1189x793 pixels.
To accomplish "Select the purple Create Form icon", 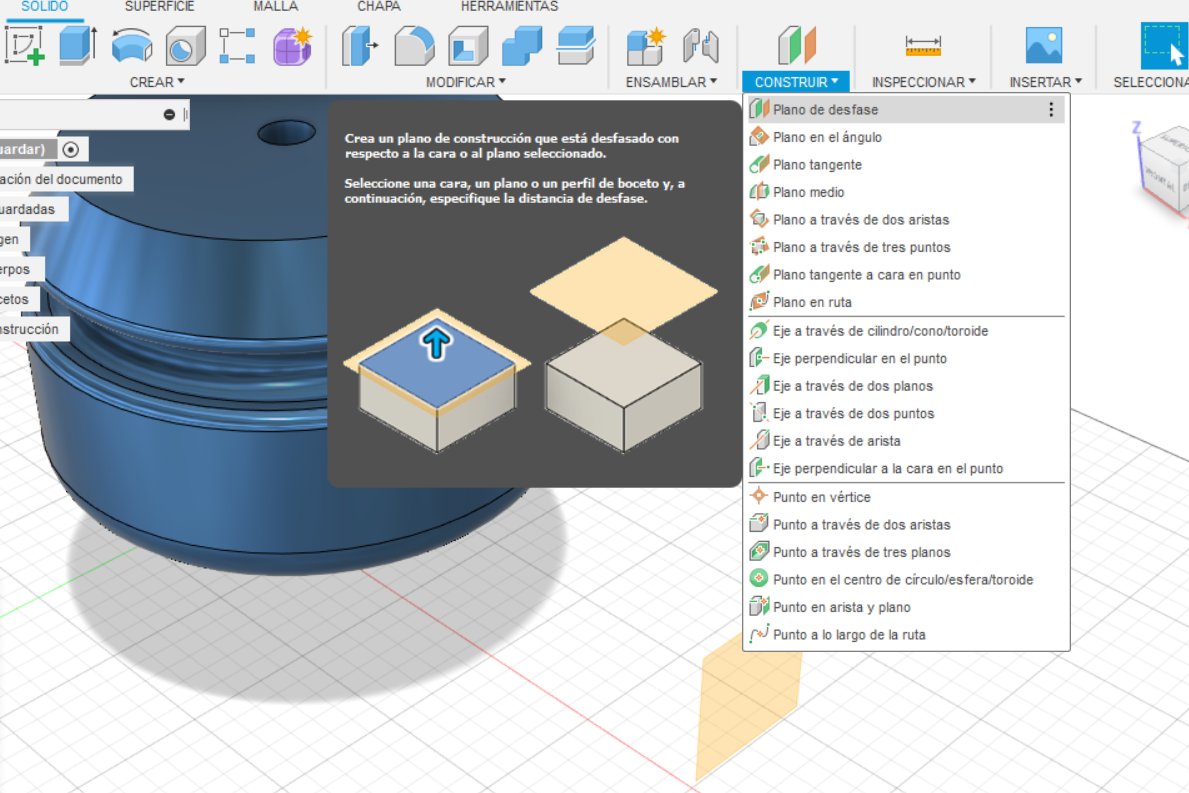I will click(x=293, y=45).
